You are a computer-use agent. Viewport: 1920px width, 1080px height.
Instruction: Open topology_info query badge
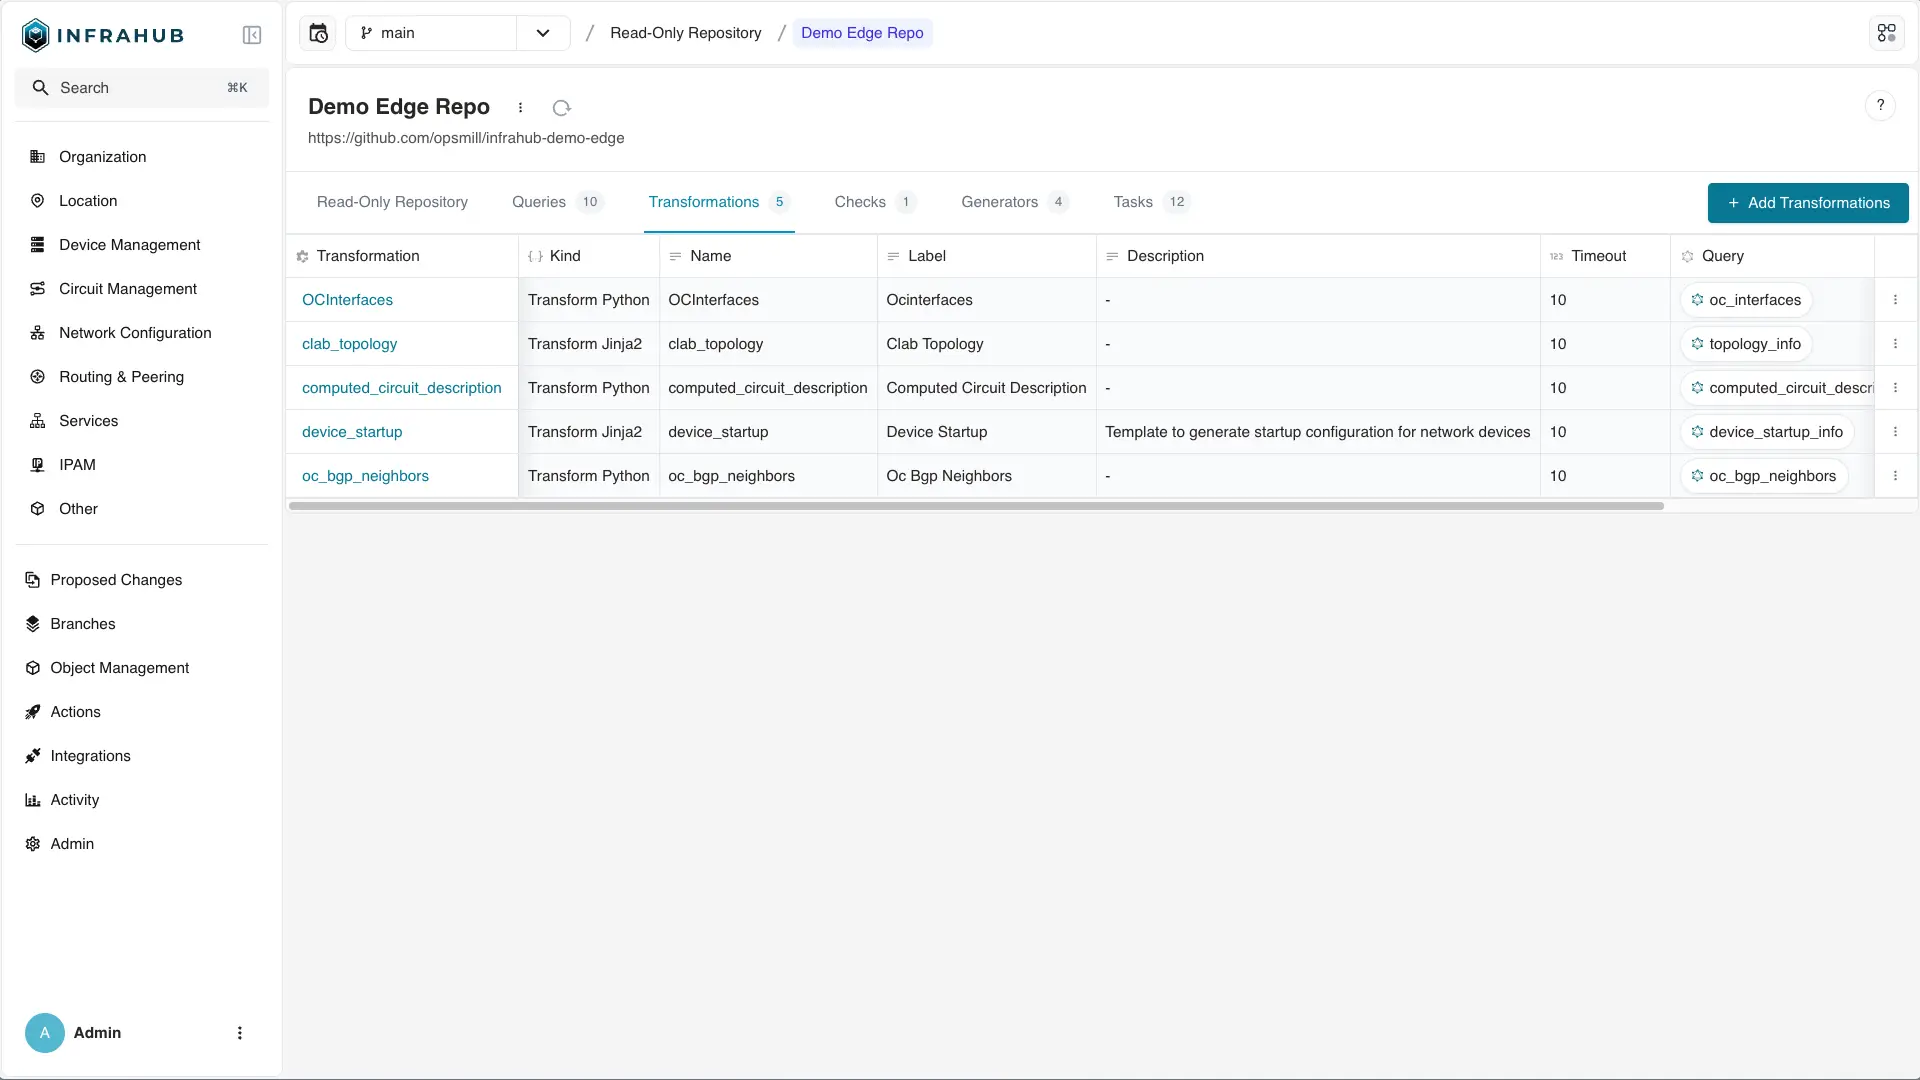tap(1746, 344)
